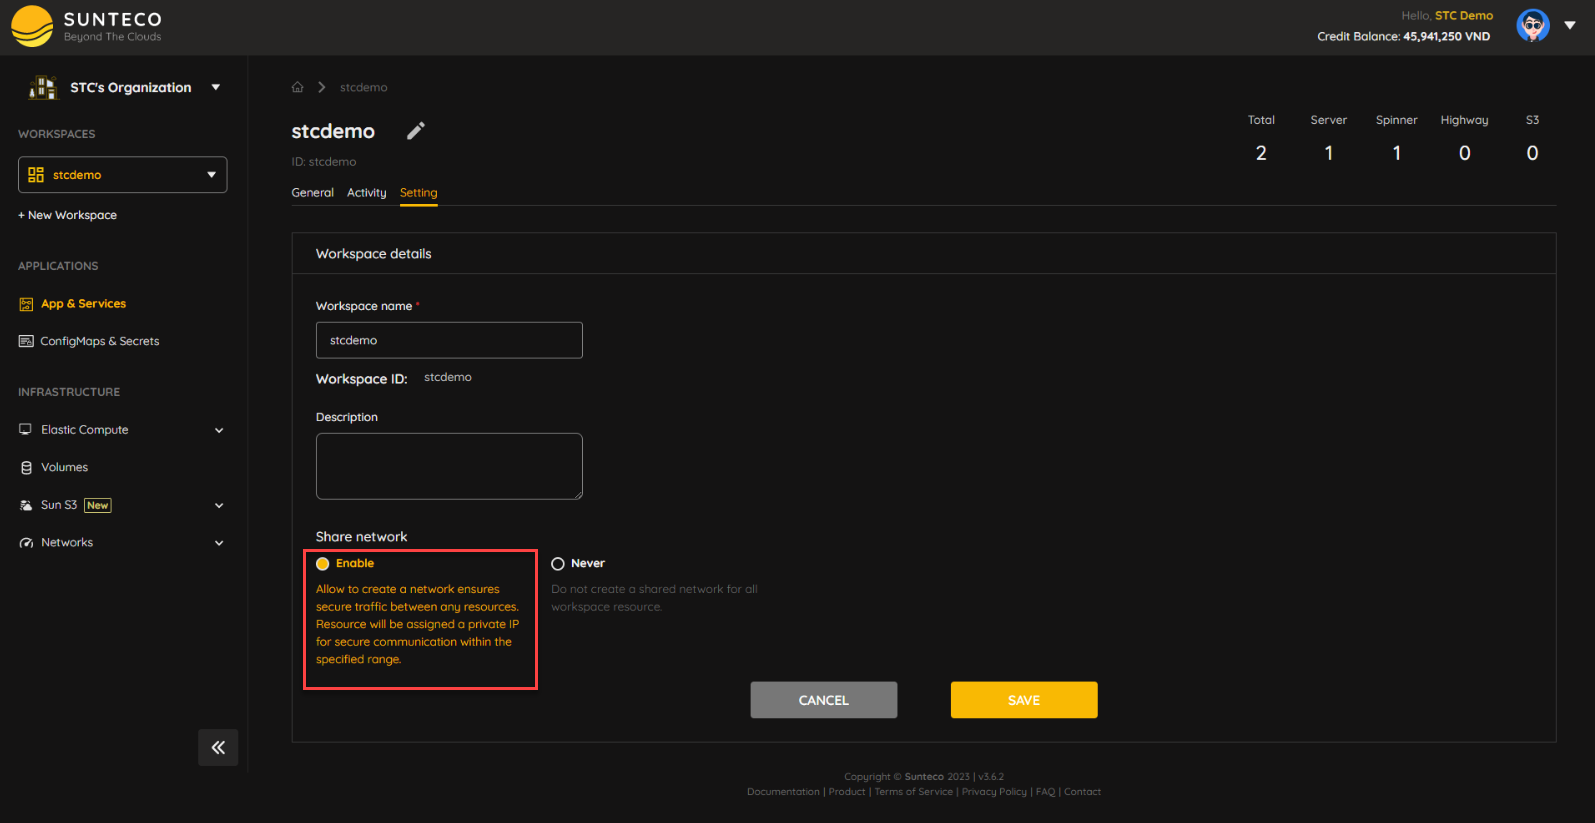Screen dimensions: 1595x823
Task: Select the Never share network option
Action: tap(558, 564)
